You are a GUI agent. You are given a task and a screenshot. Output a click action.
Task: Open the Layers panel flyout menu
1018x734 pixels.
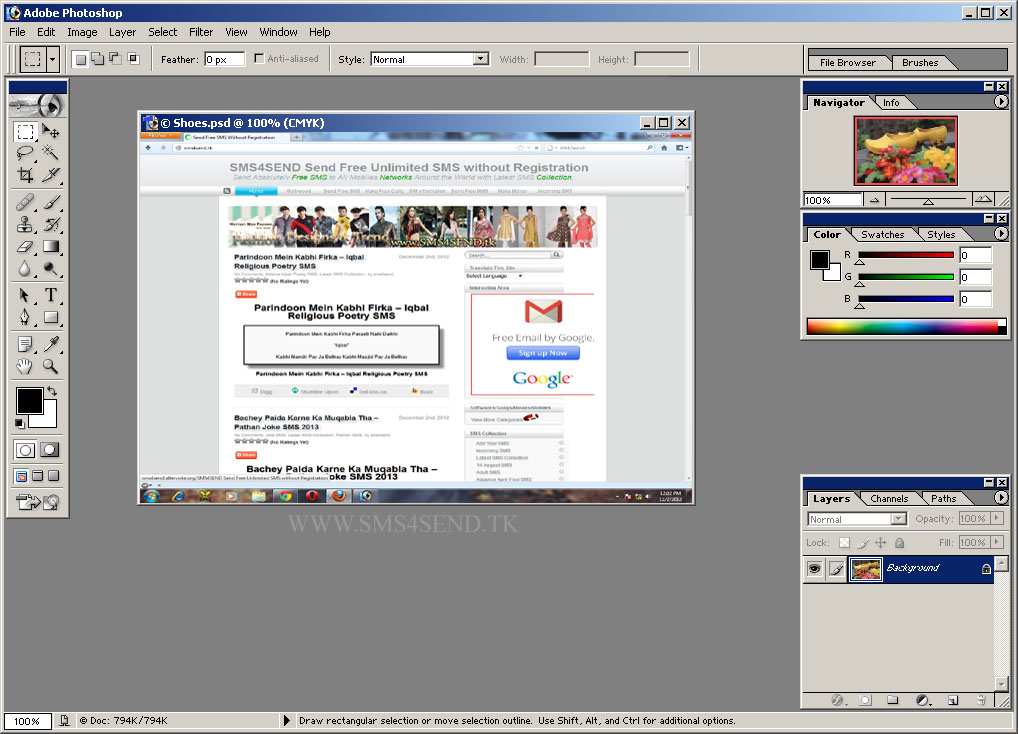click(x=1001, y=498)
